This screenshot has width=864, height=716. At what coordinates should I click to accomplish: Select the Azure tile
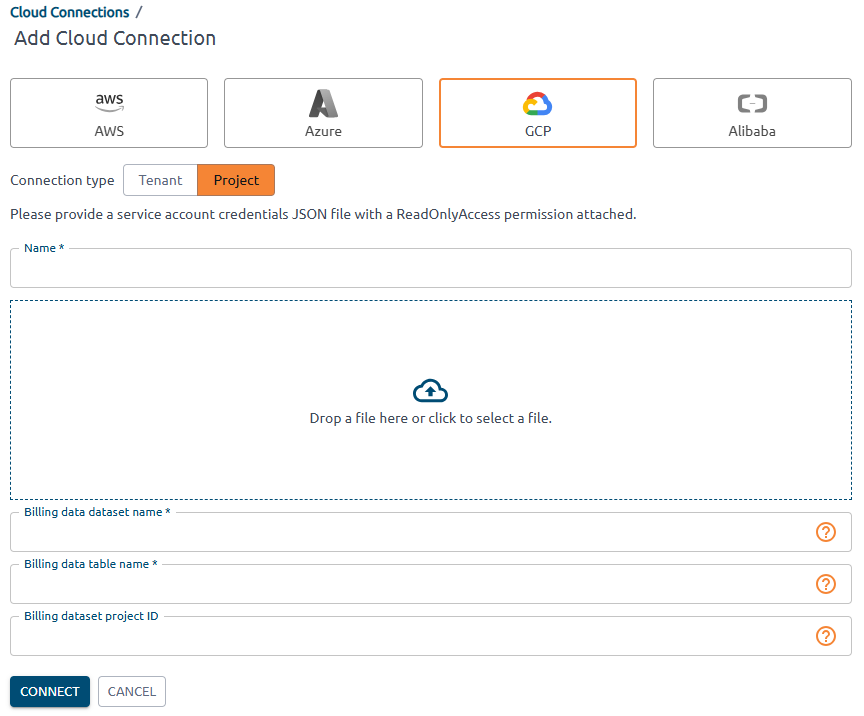pos(322,113)
